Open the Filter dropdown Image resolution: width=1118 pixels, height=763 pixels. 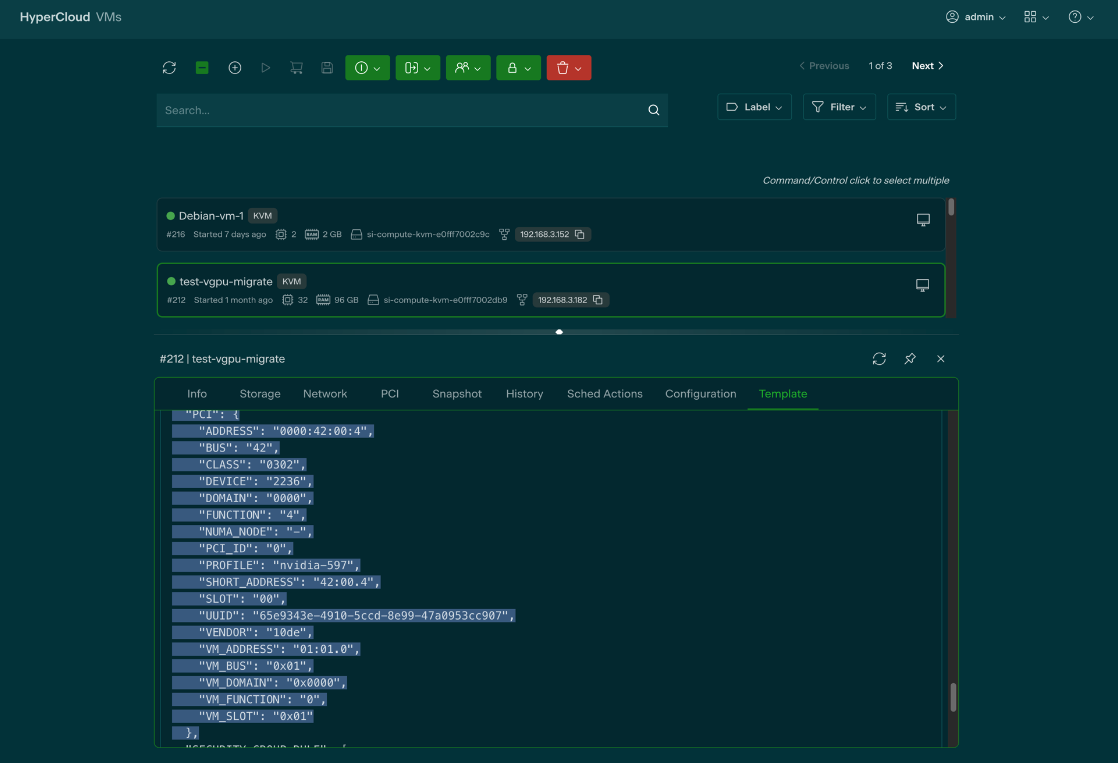point(839,107)
